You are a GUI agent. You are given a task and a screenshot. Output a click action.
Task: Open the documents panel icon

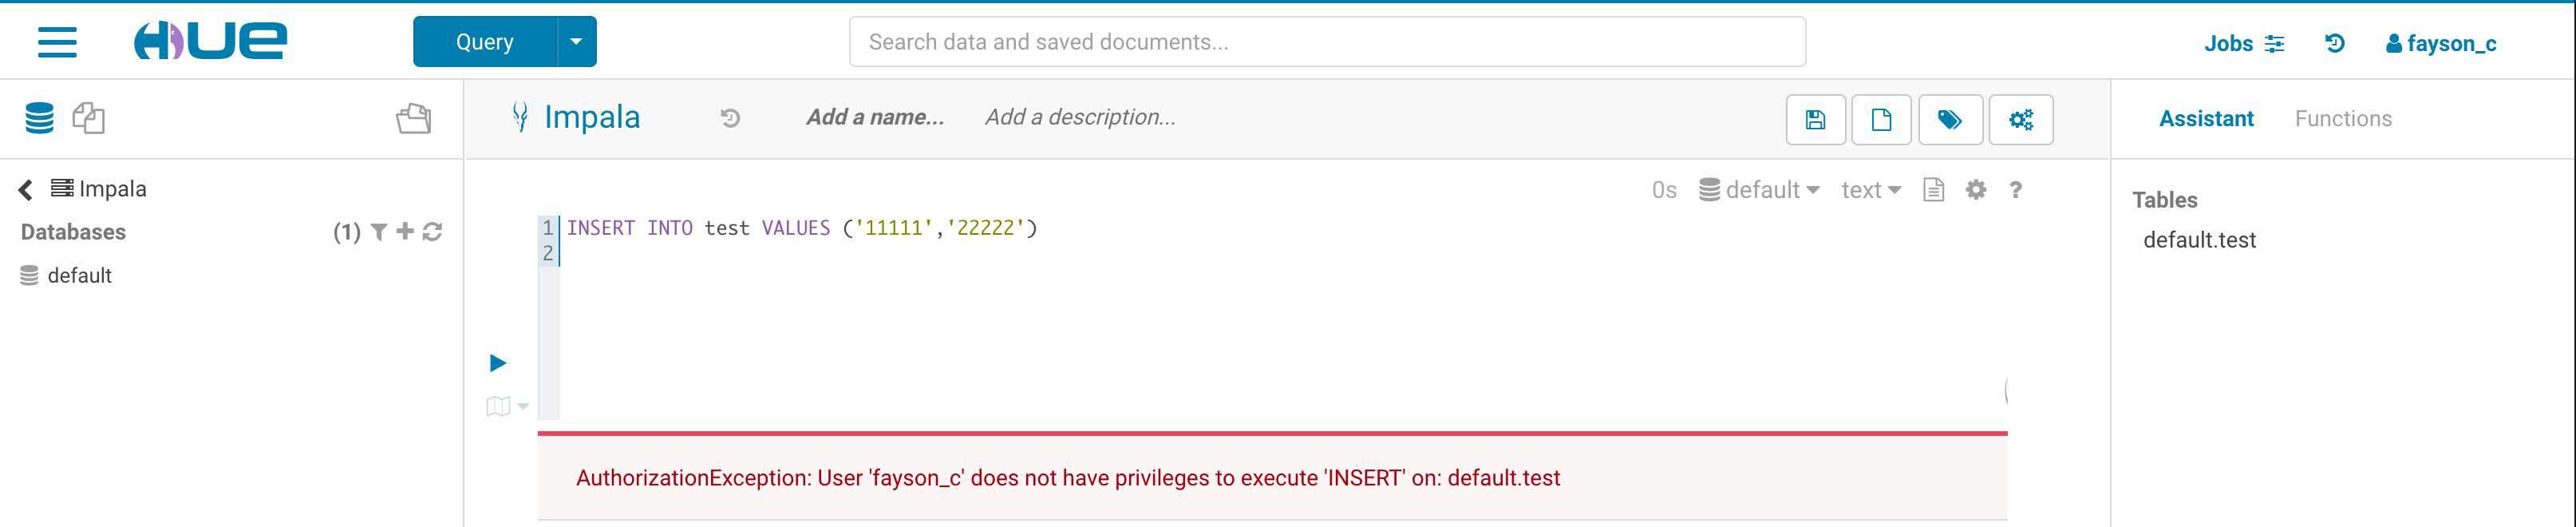point(89,118)
